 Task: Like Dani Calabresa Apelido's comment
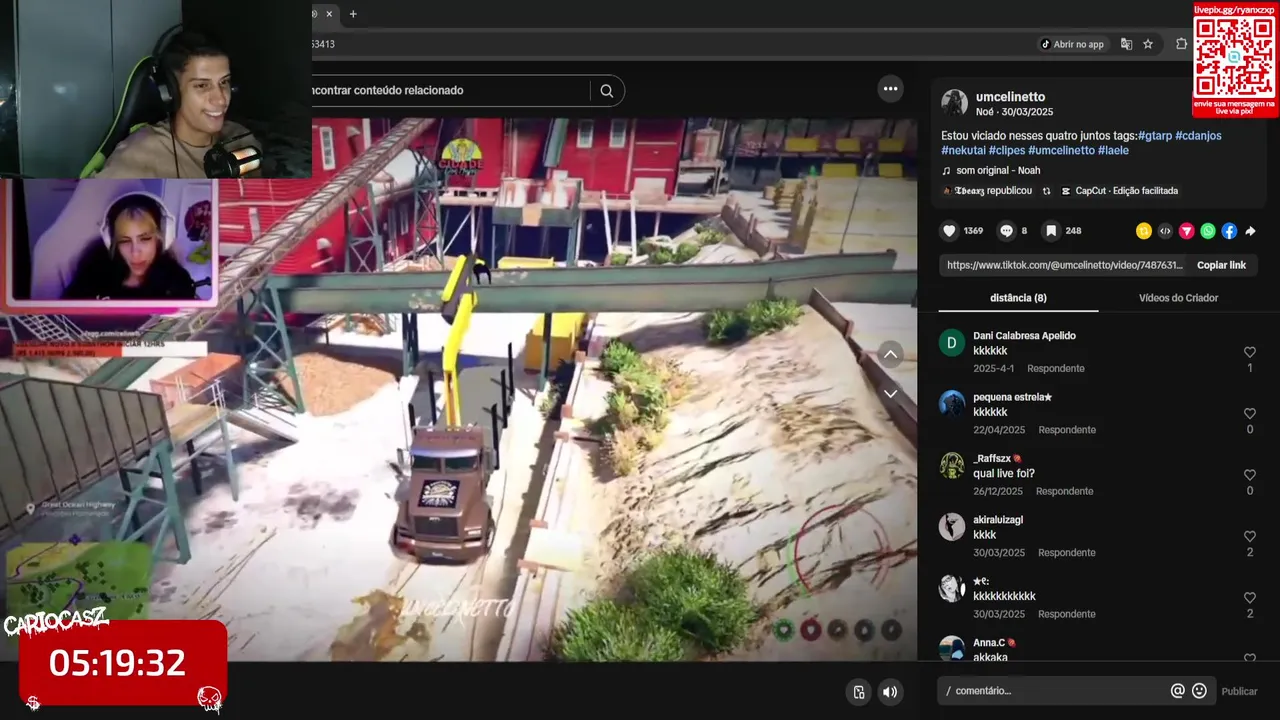click(x=1250, y=352)
